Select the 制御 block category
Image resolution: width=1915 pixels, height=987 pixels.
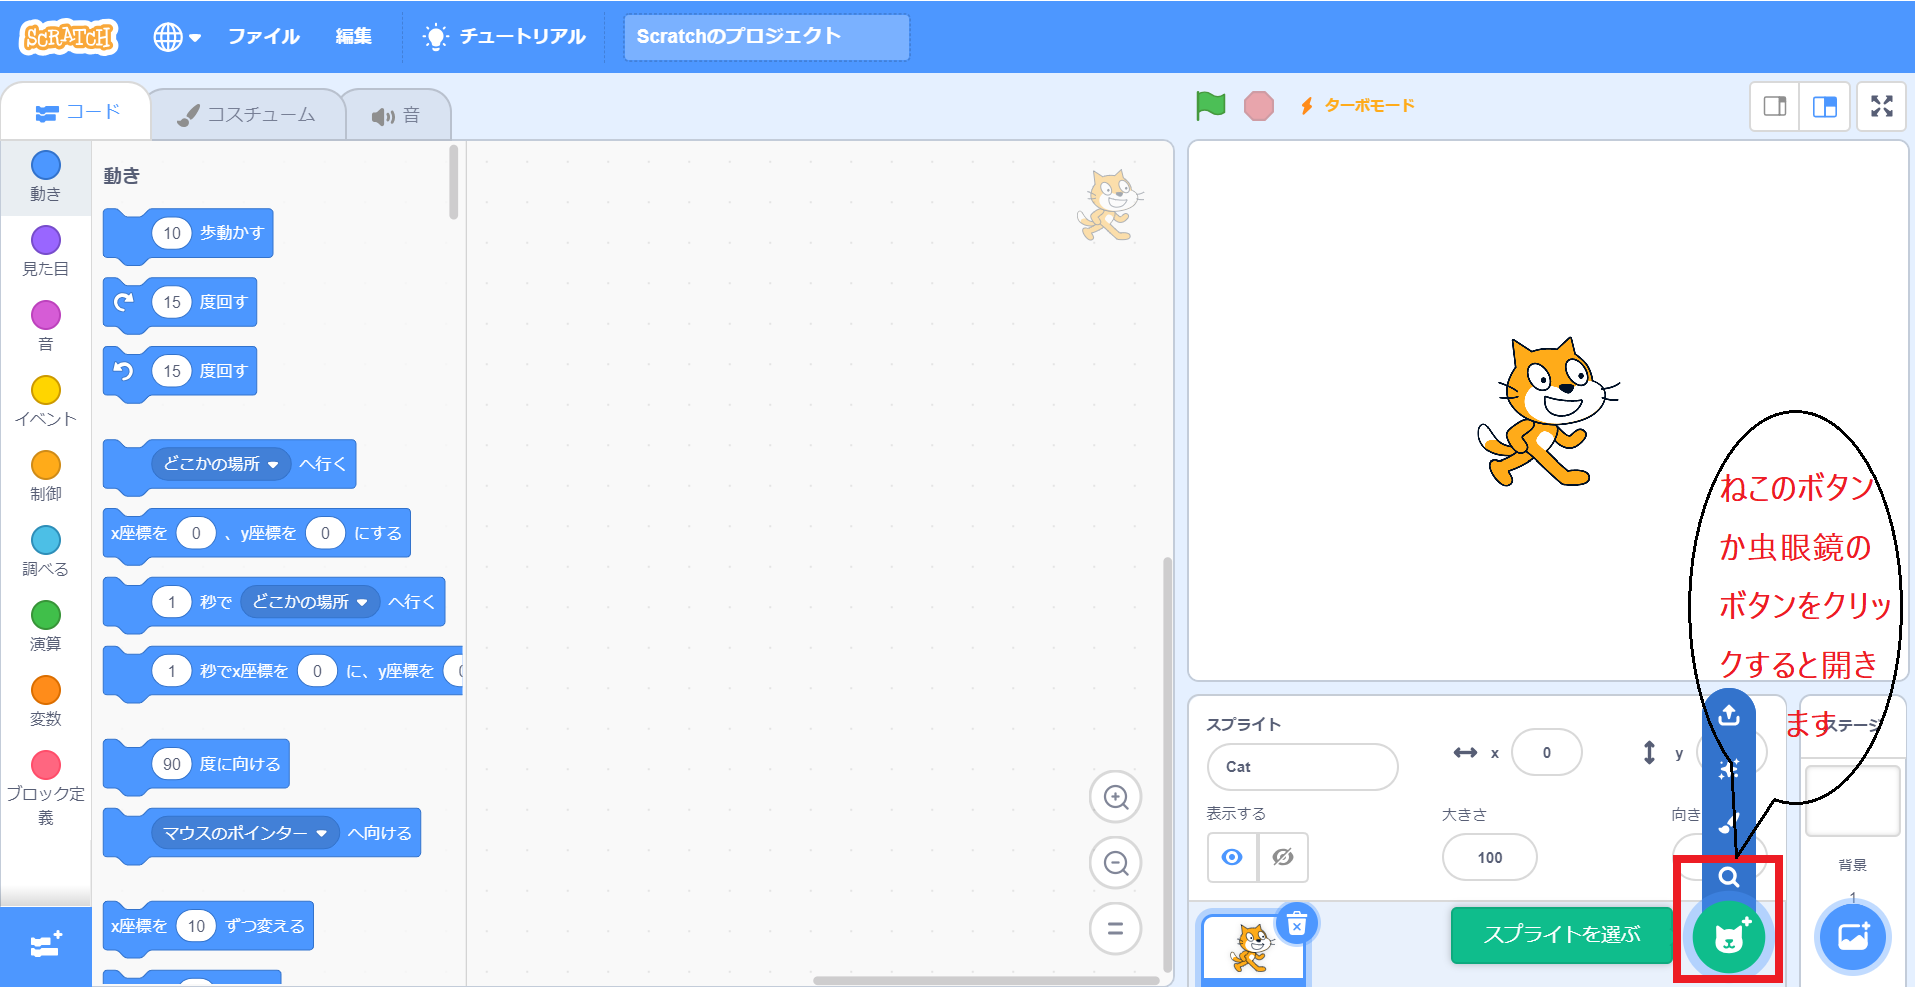pyautogui.click(x=46, y=476)
